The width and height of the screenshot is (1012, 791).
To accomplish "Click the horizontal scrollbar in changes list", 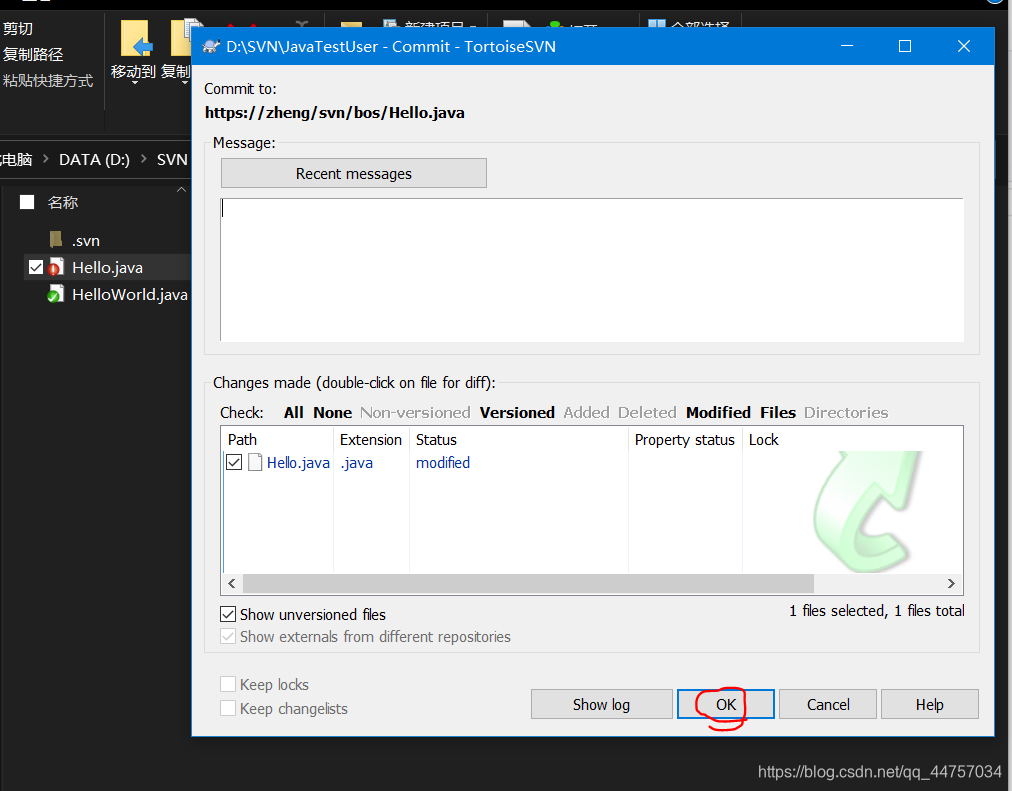I will point(528,583).
